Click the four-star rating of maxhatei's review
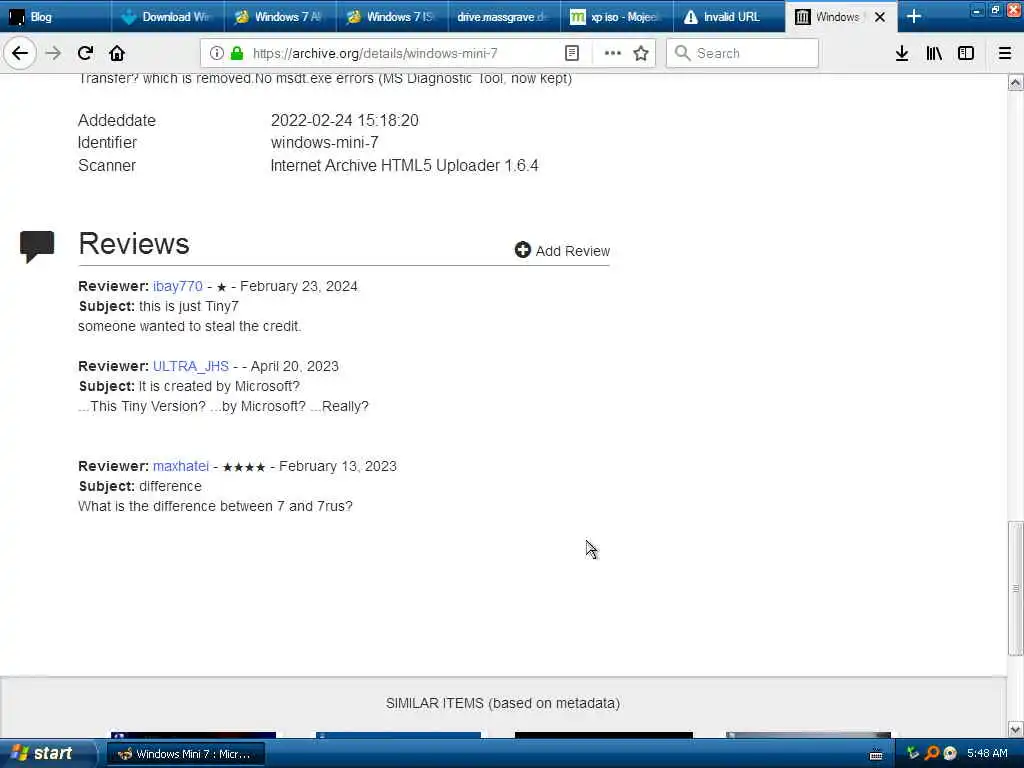1024x768 pixels. point(244,467)
